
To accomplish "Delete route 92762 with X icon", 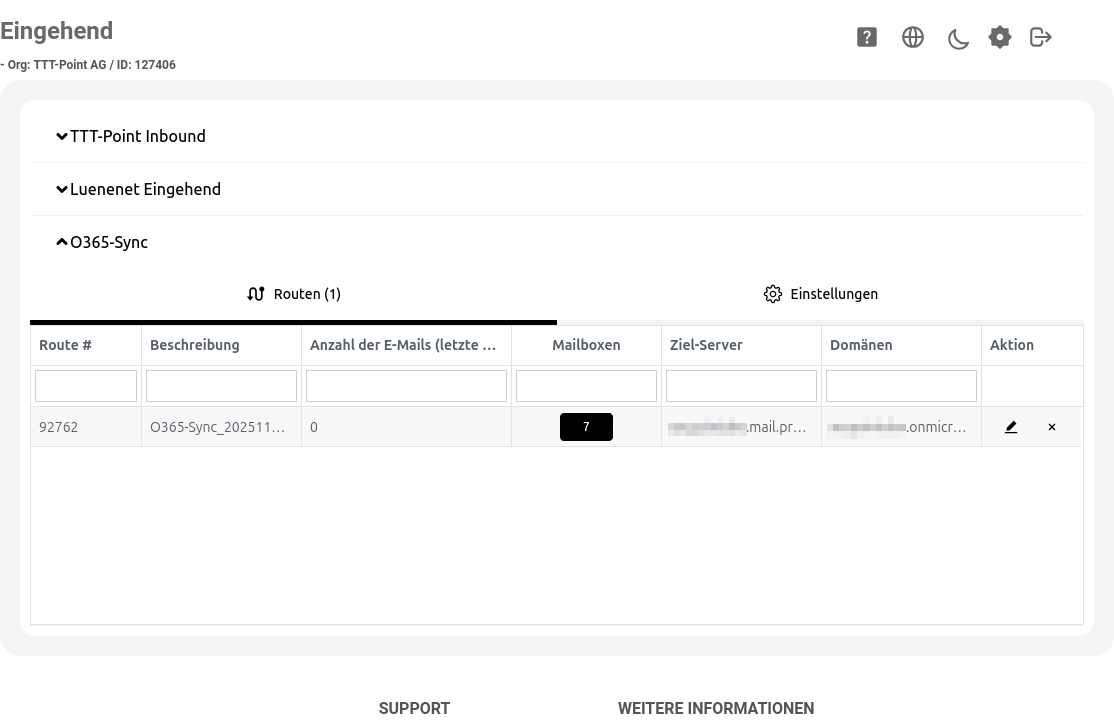I will [1052, 427].
